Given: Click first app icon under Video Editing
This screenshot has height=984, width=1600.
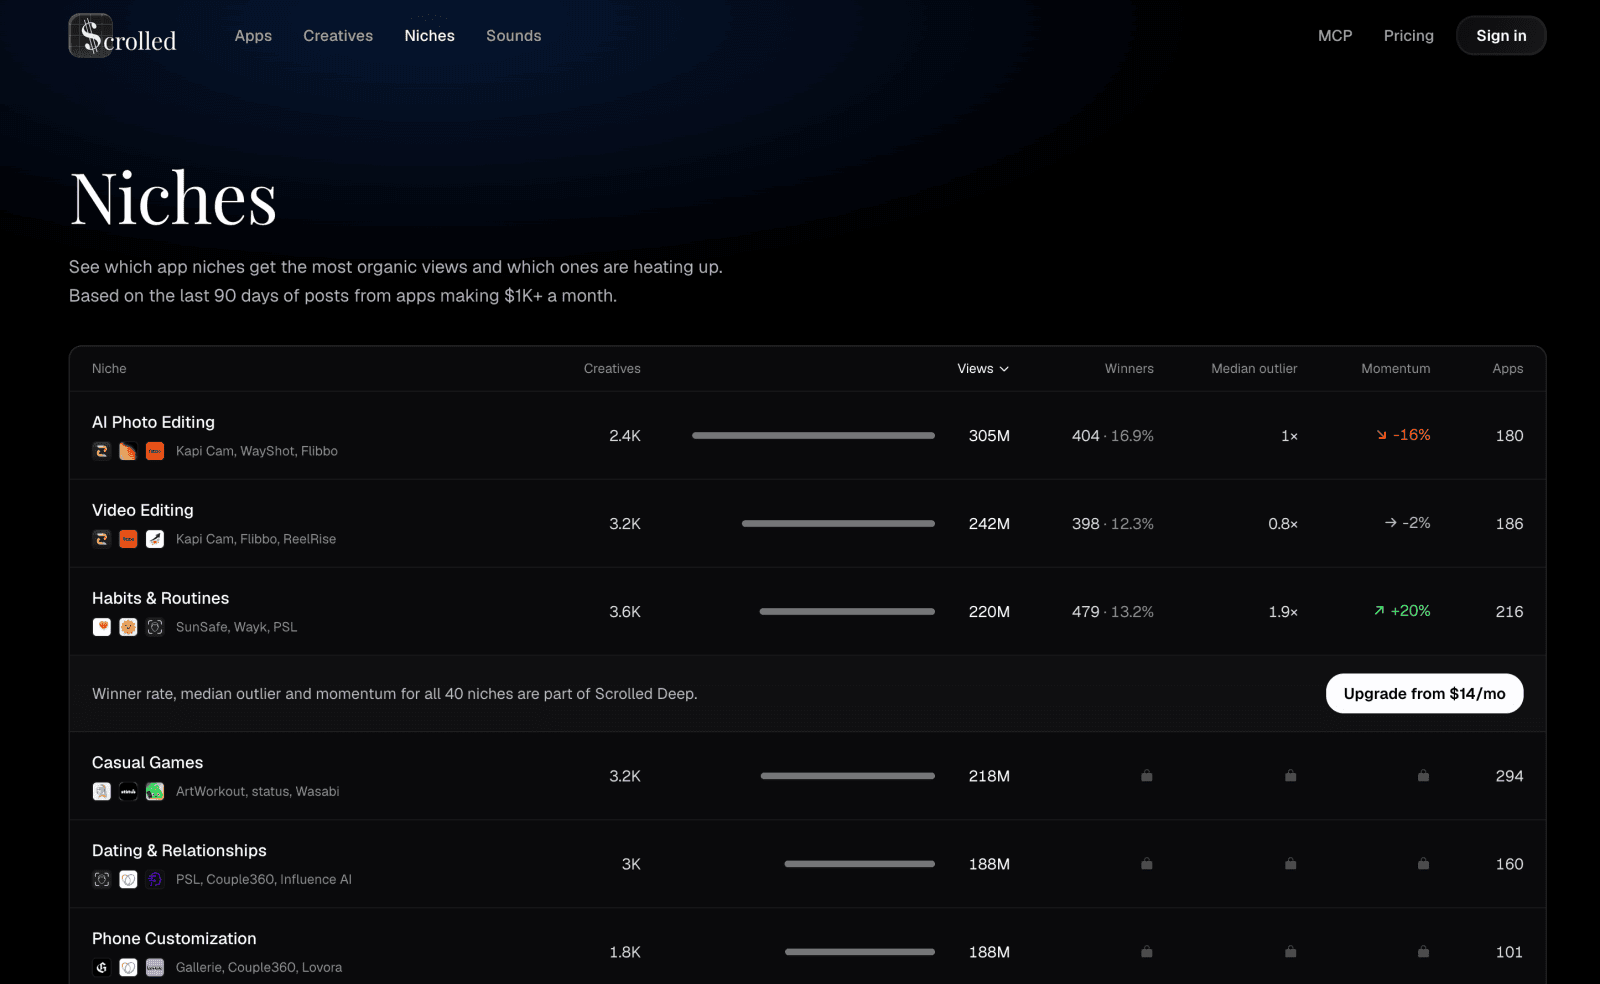Looking at the screenshot, I should [102, 539].
